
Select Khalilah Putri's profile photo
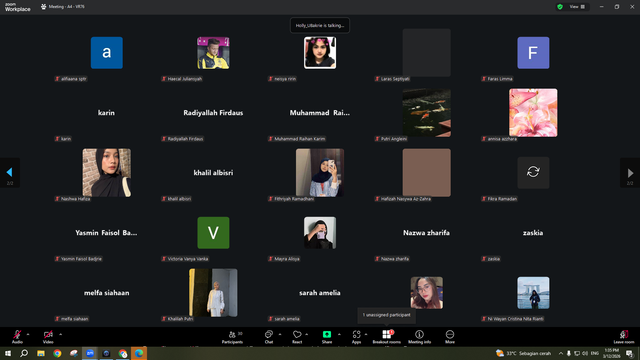pos(213,293)
